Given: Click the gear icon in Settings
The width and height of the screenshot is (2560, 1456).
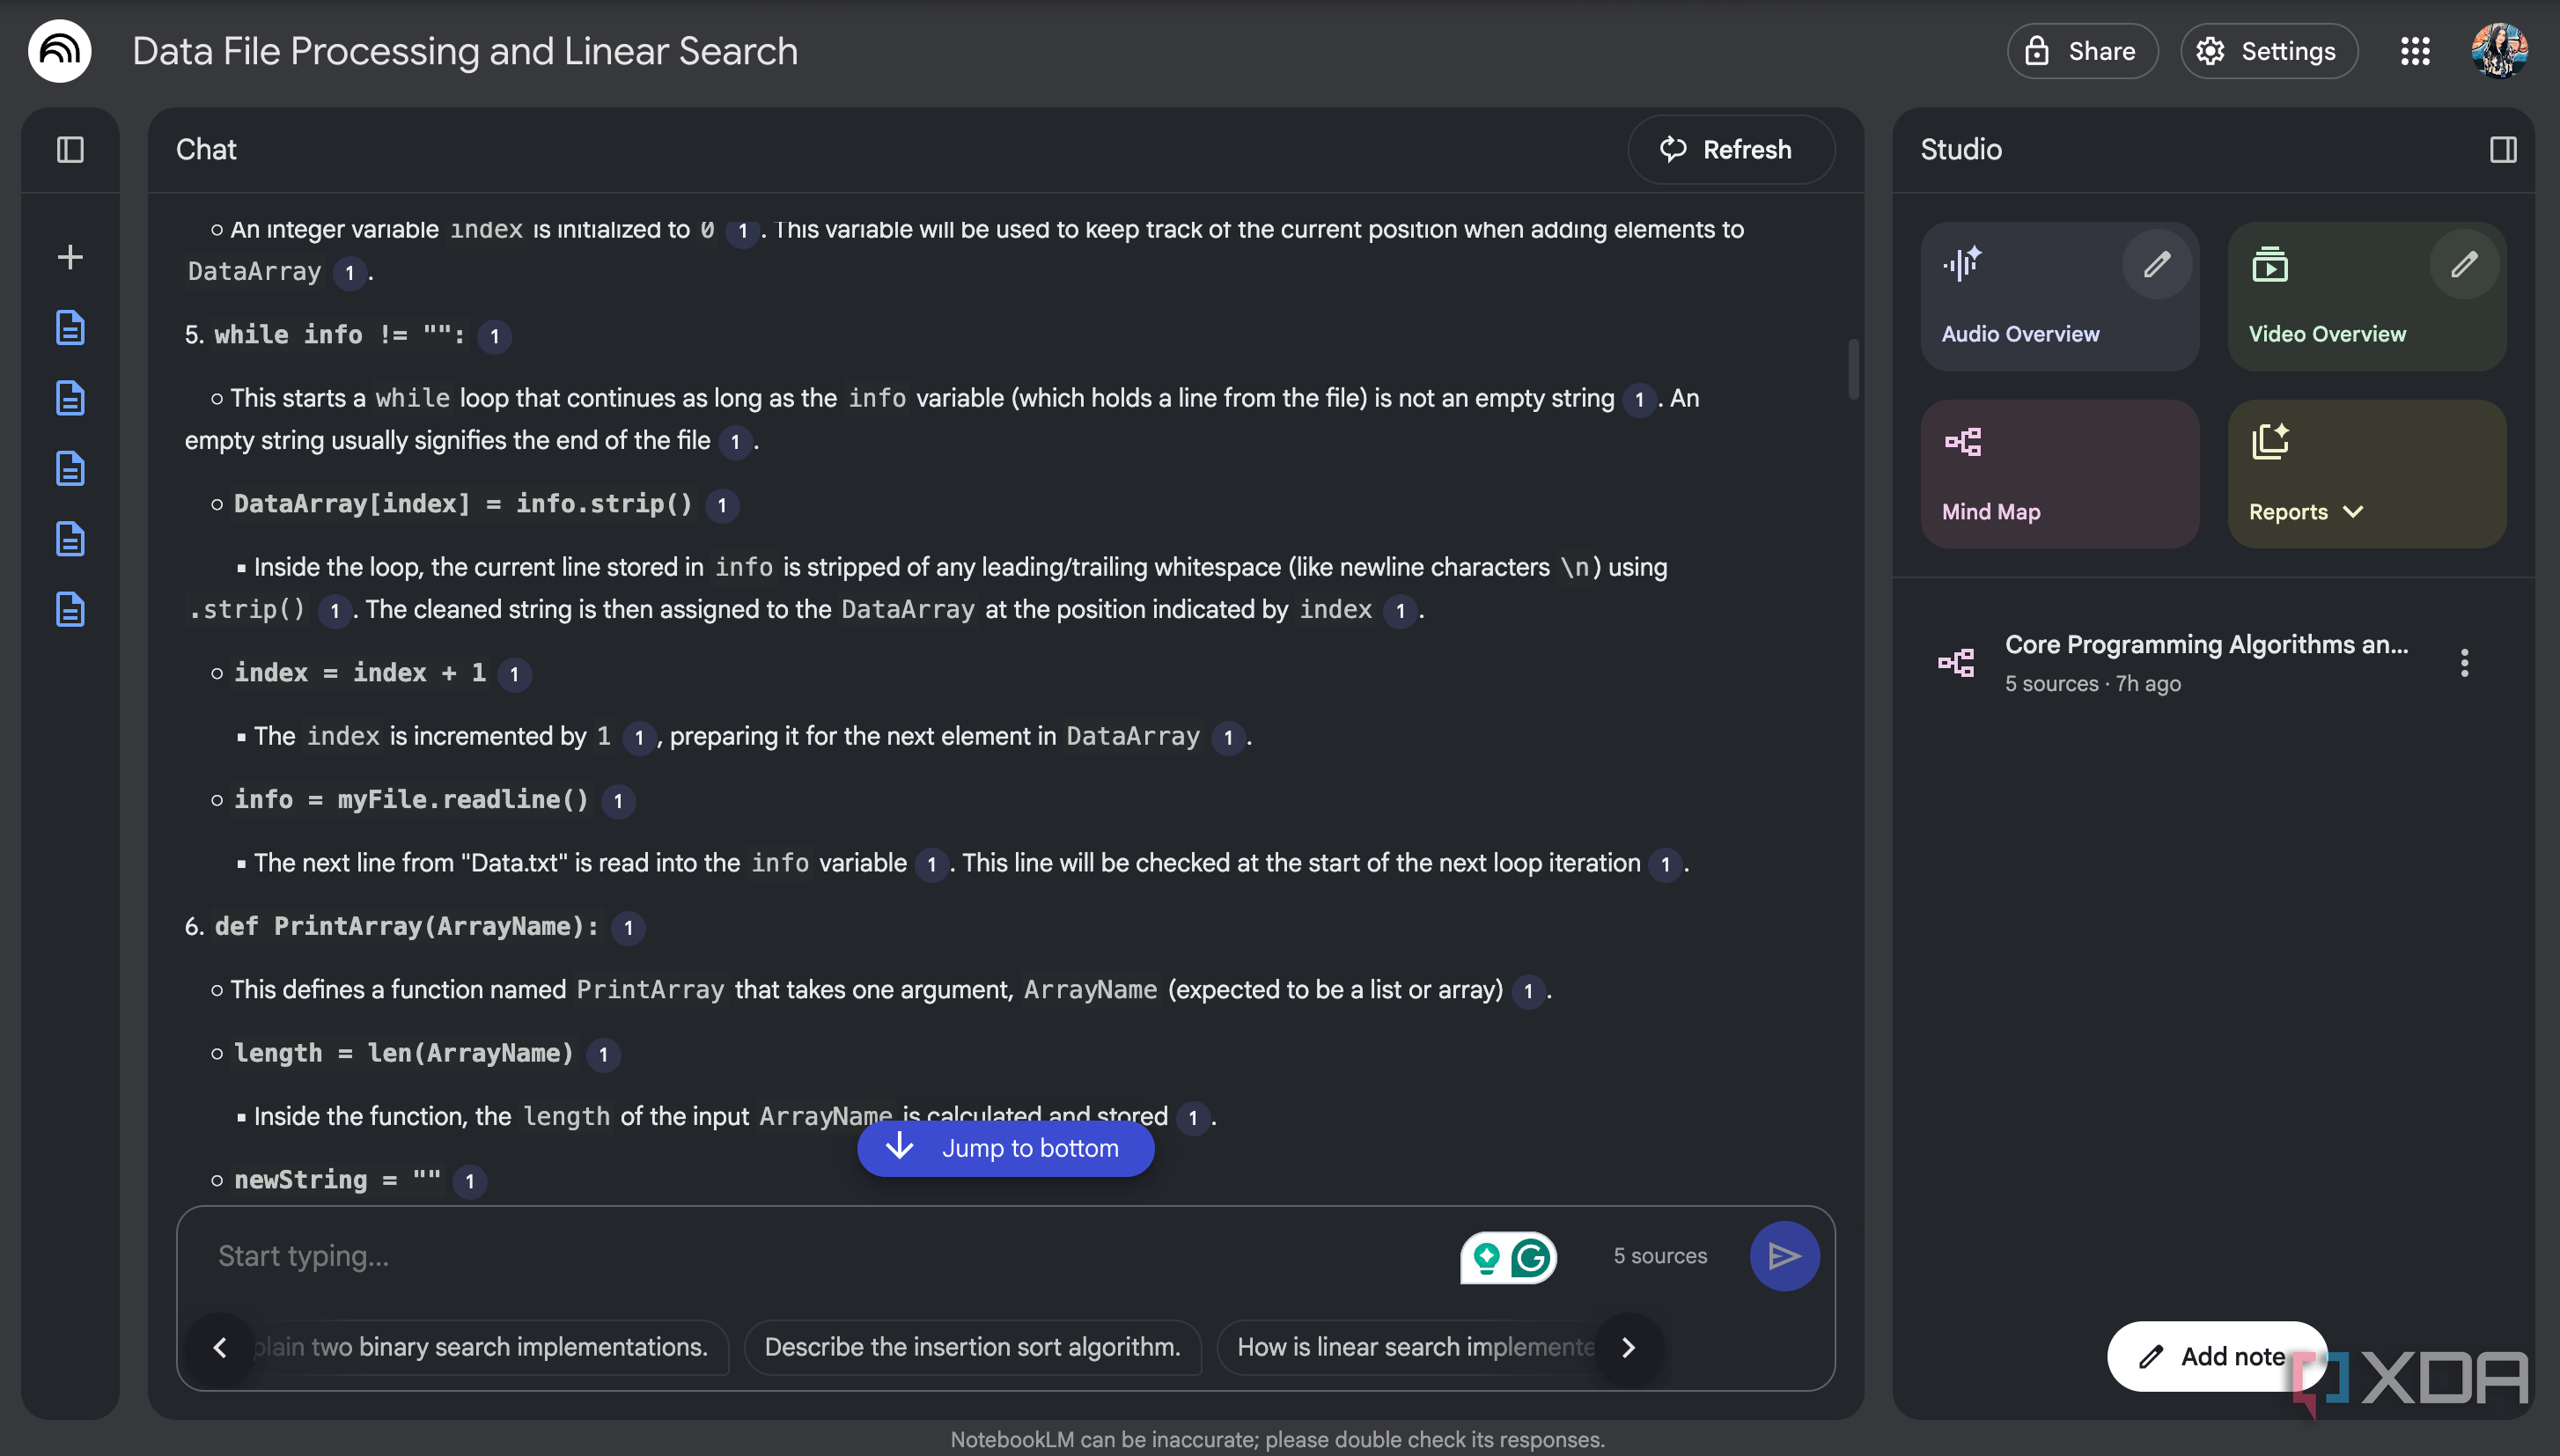Looking at the screenshot, I should (2210, 51).
